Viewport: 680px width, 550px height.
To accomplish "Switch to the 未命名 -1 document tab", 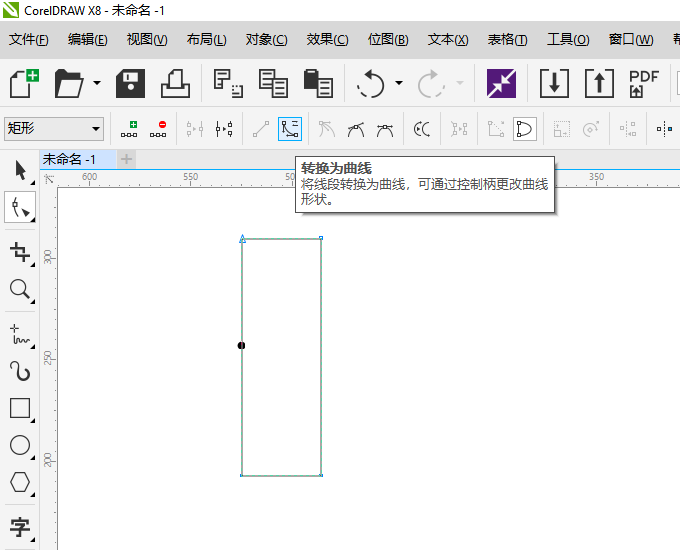I will click(69, 159).
